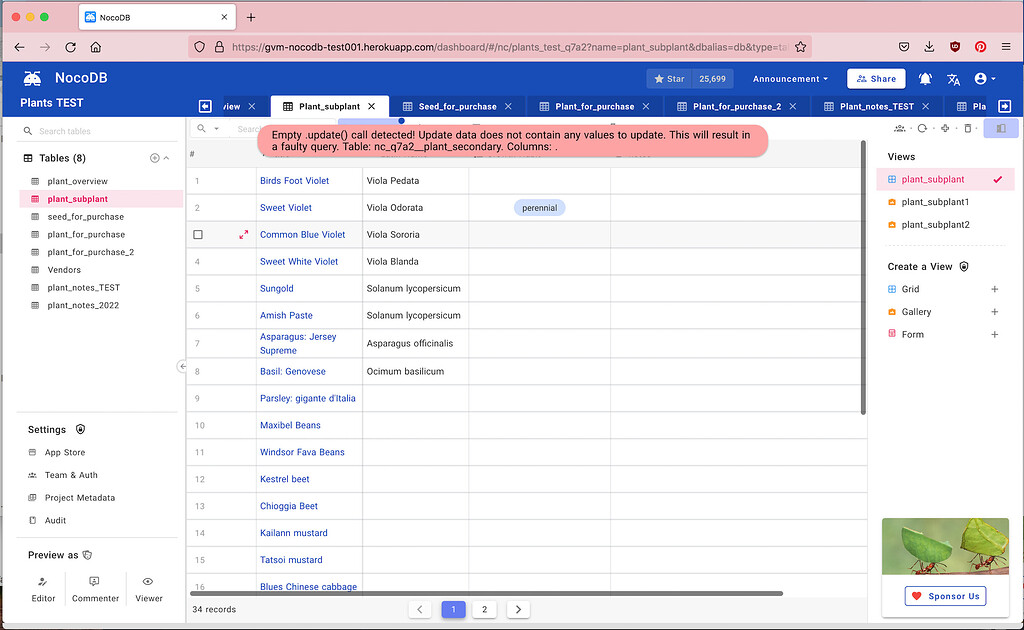Open the Announcement dropdown

coord(789,77)
